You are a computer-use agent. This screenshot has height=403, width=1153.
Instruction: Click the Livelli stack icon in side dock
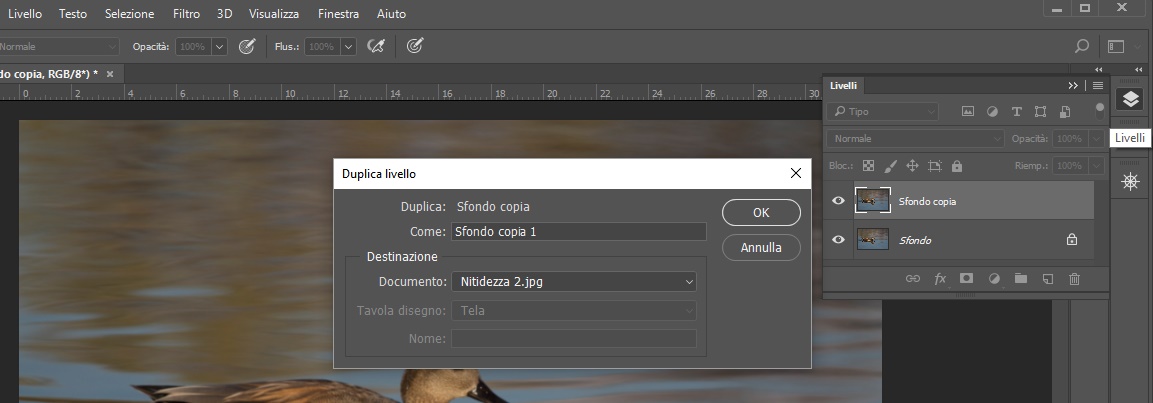[x=1130, y=99]
